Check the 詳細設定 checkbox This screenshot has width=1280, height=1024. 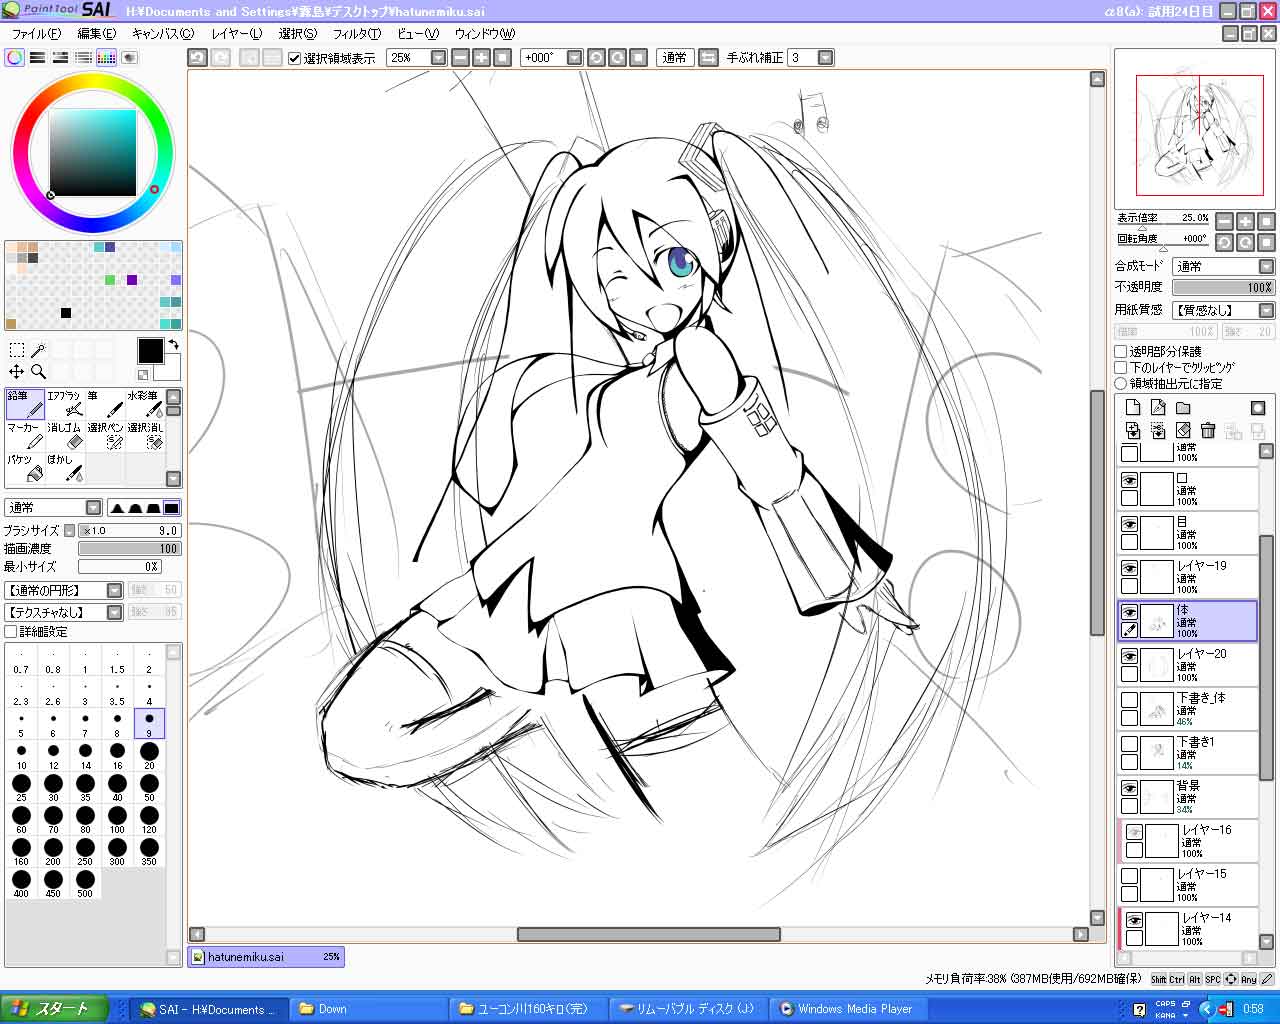(11, 632)
